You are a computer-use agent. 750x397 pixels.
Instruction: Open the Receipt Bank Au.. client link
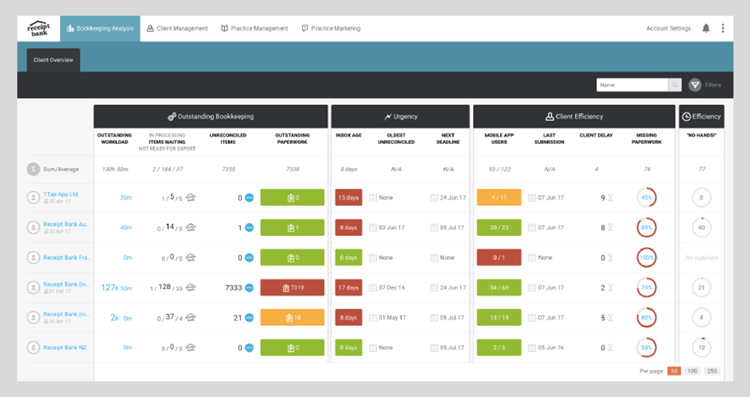pyautogui.click(x=66, y=224)
